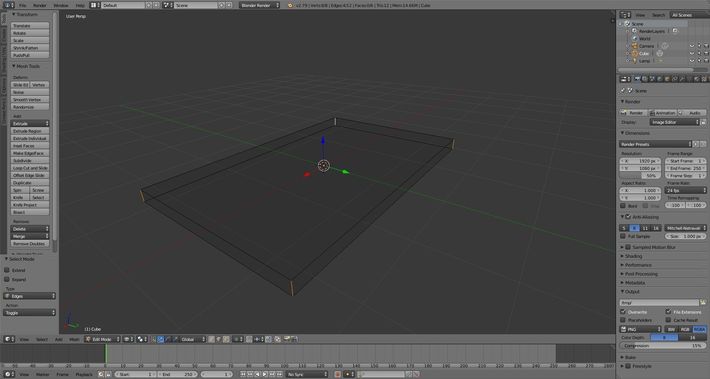Open the Mesh menu in viewport header
The image size is (710, 379).
74,339
